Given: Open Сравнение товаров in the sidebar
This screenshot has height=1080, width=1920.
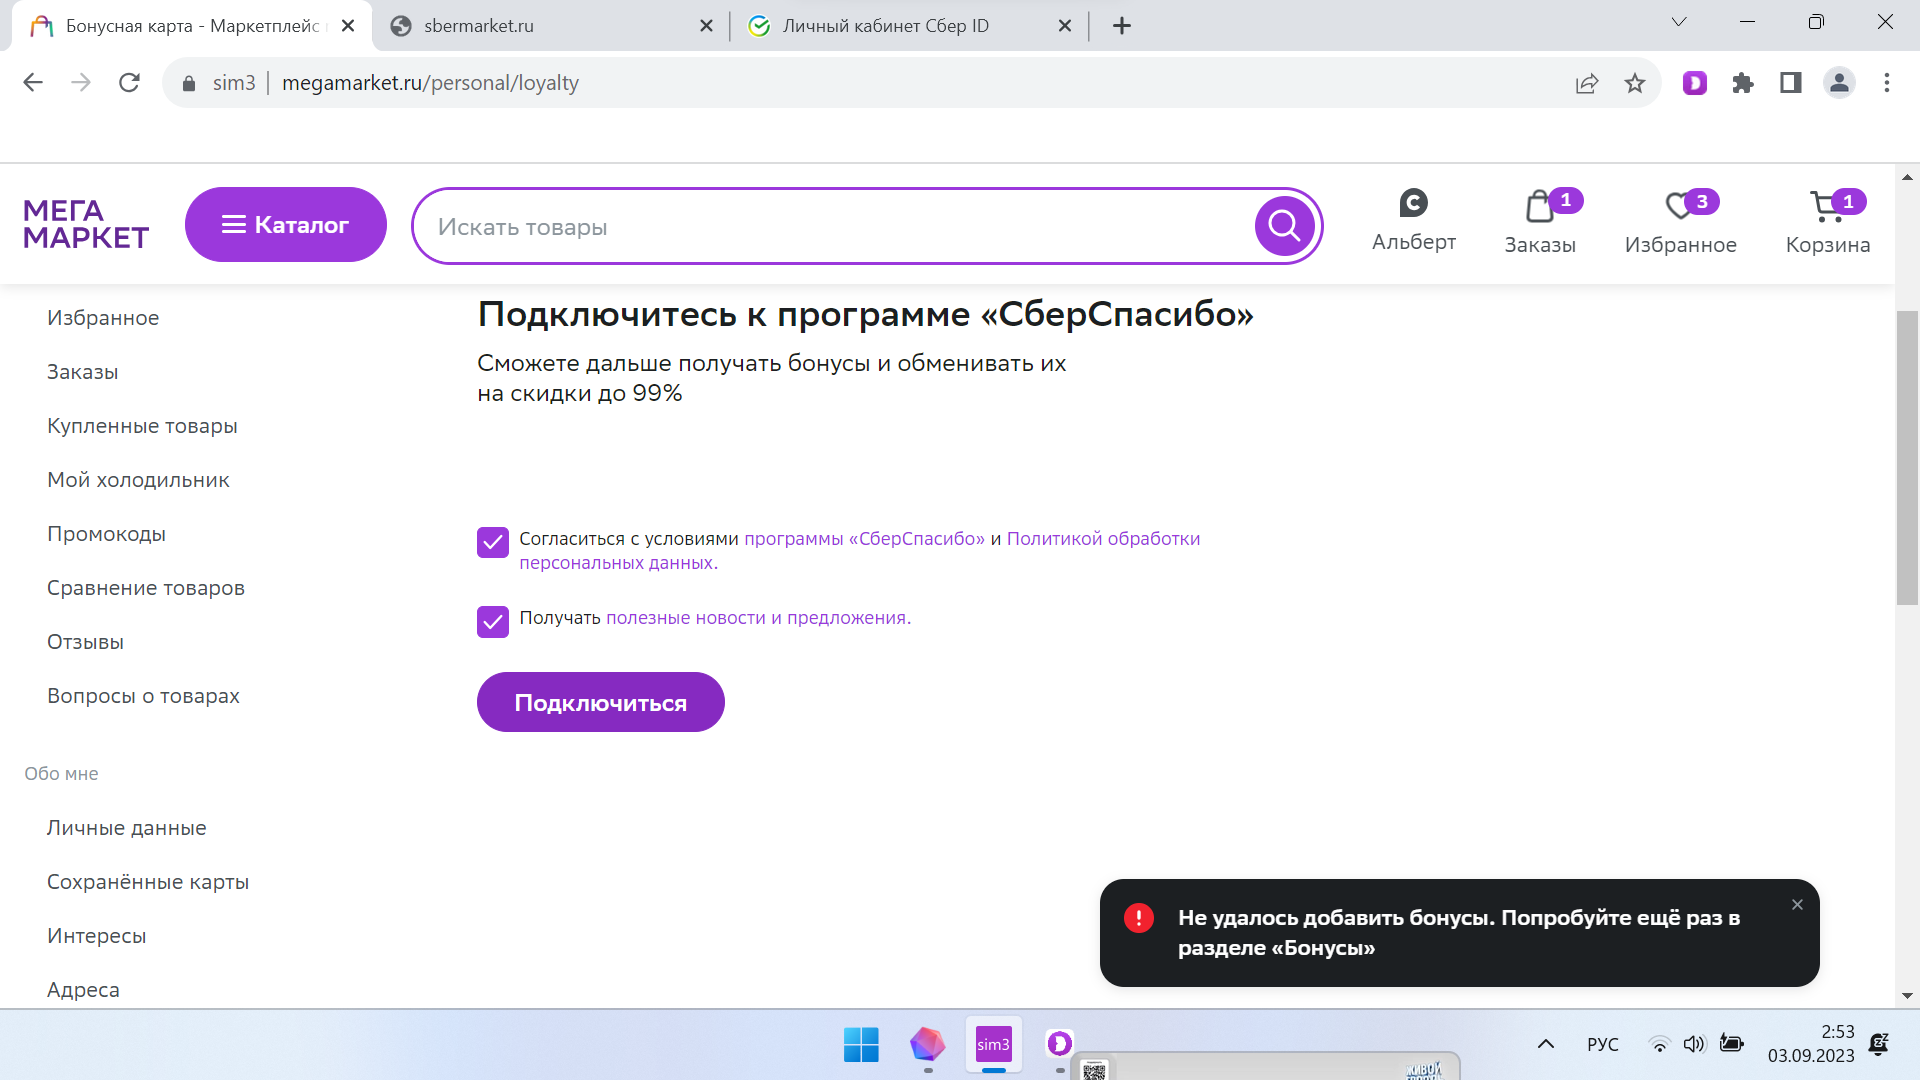Looking at the screenshot, I should pos(146,588).
